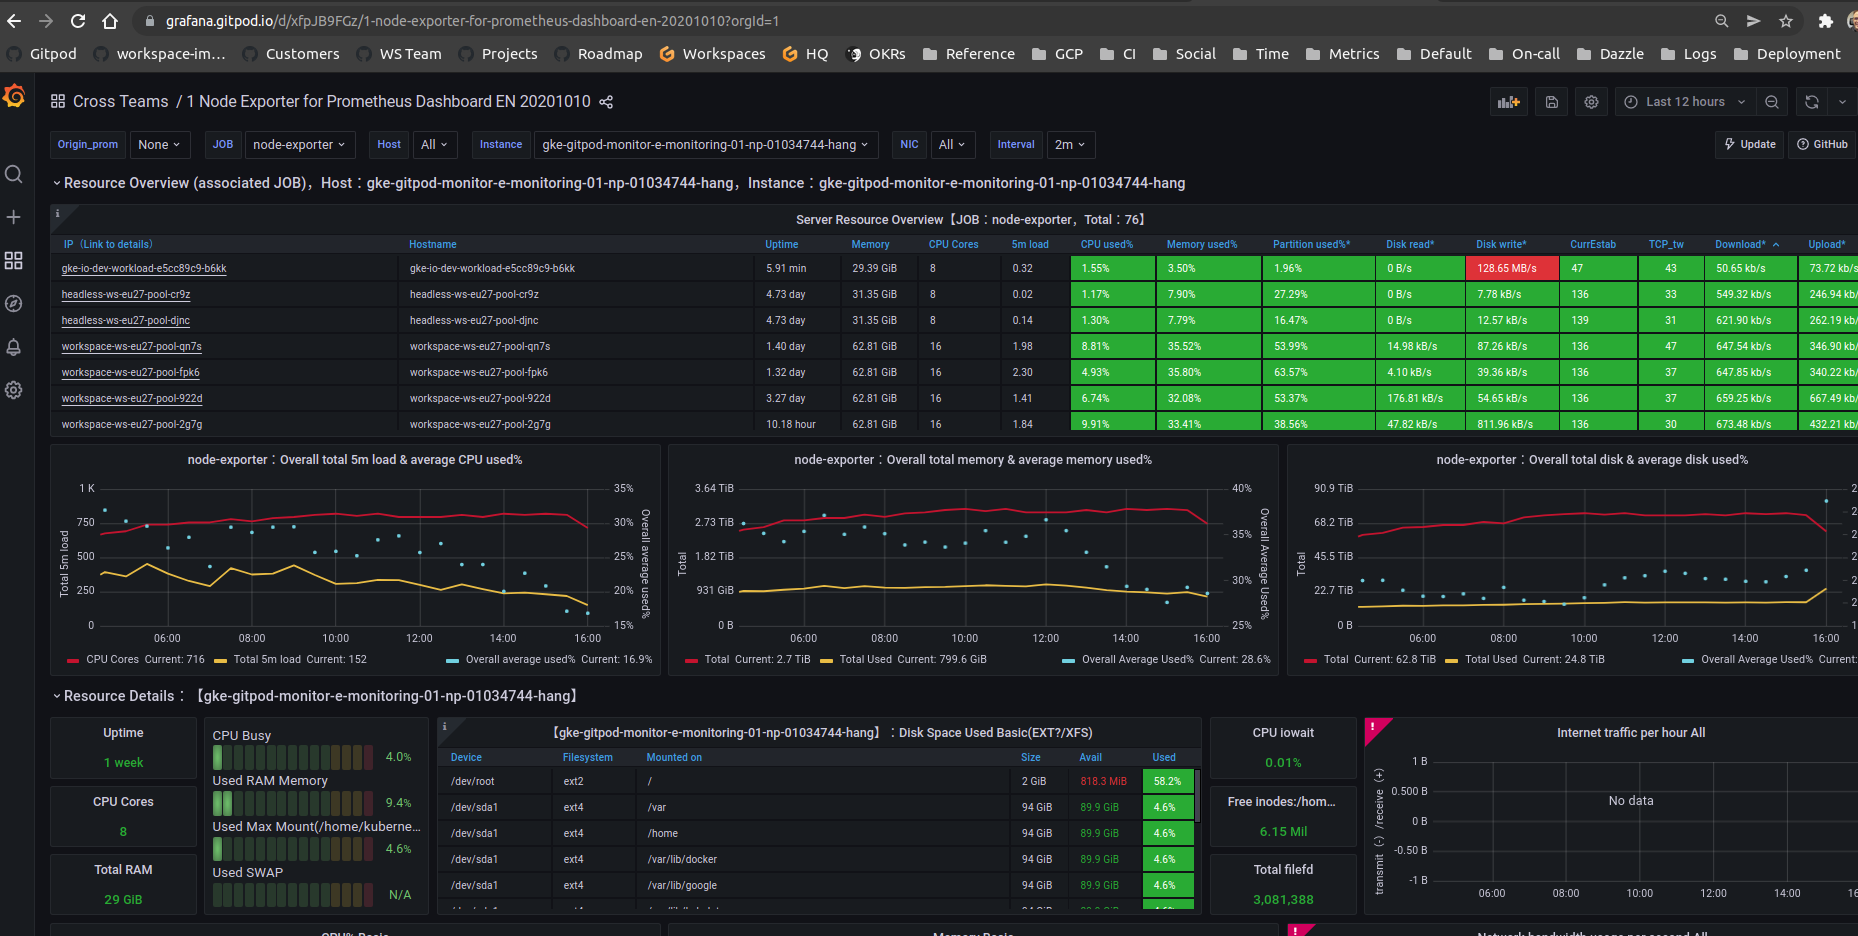The width and height of the screenshot is (1858, 936).
Task: Sort table by Download column header
Action: click(1740, 245)
